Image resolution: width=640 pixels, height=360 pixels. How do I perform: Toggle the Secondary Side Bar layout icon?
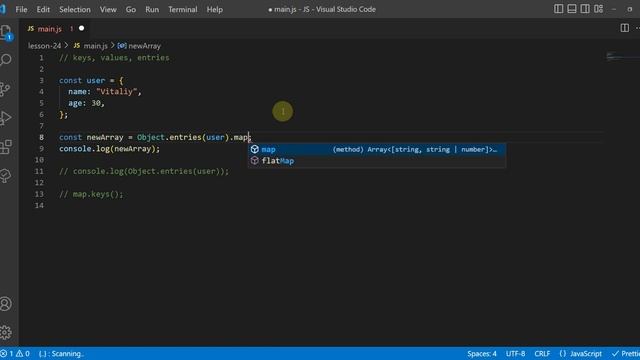click(x=585, y=9)
